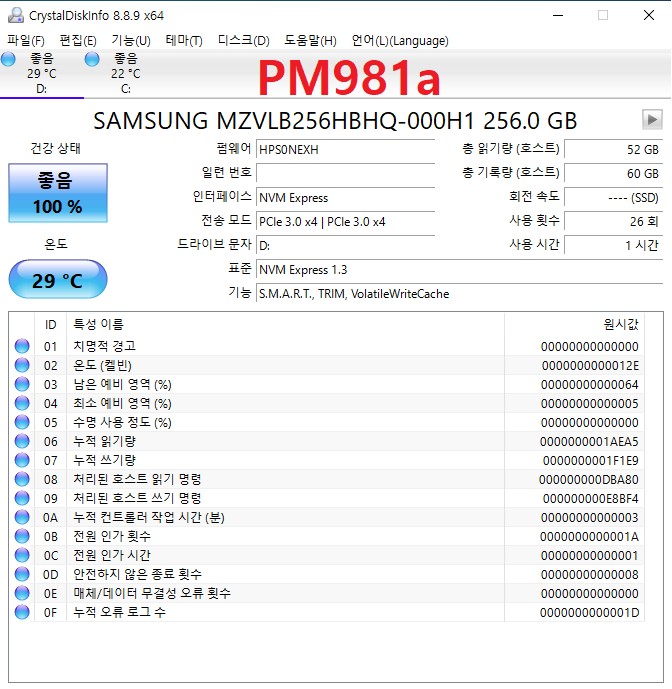Select the C: disk tab at 22 °C
Image resolution: width=672 pixels, height=689 pixels.
[x=126, y=74]
